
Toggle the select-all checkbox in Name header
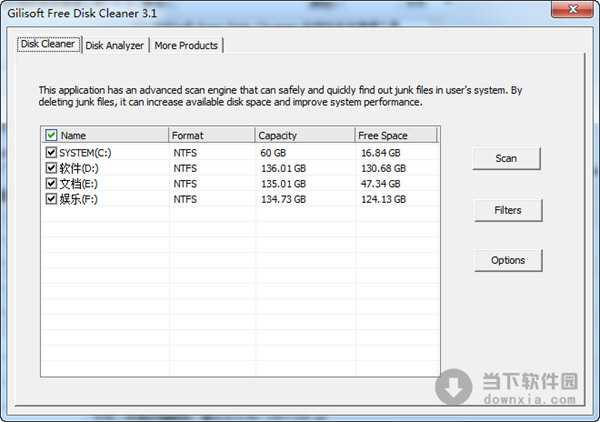tap(51, 135)
